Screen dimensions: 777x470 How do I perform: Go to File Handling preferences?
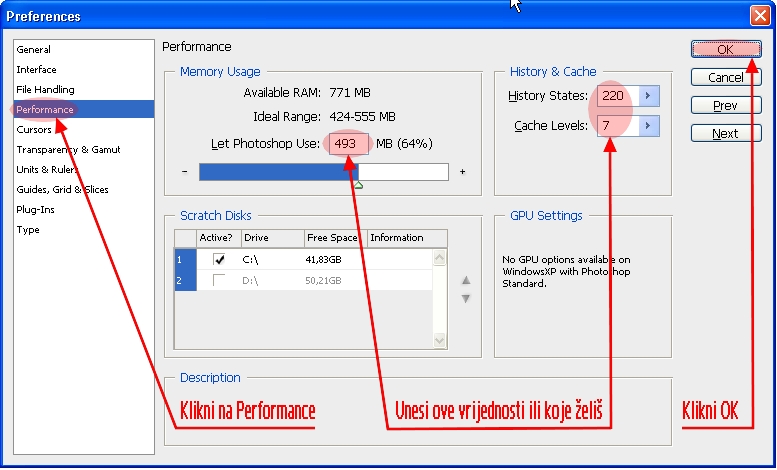45,90
